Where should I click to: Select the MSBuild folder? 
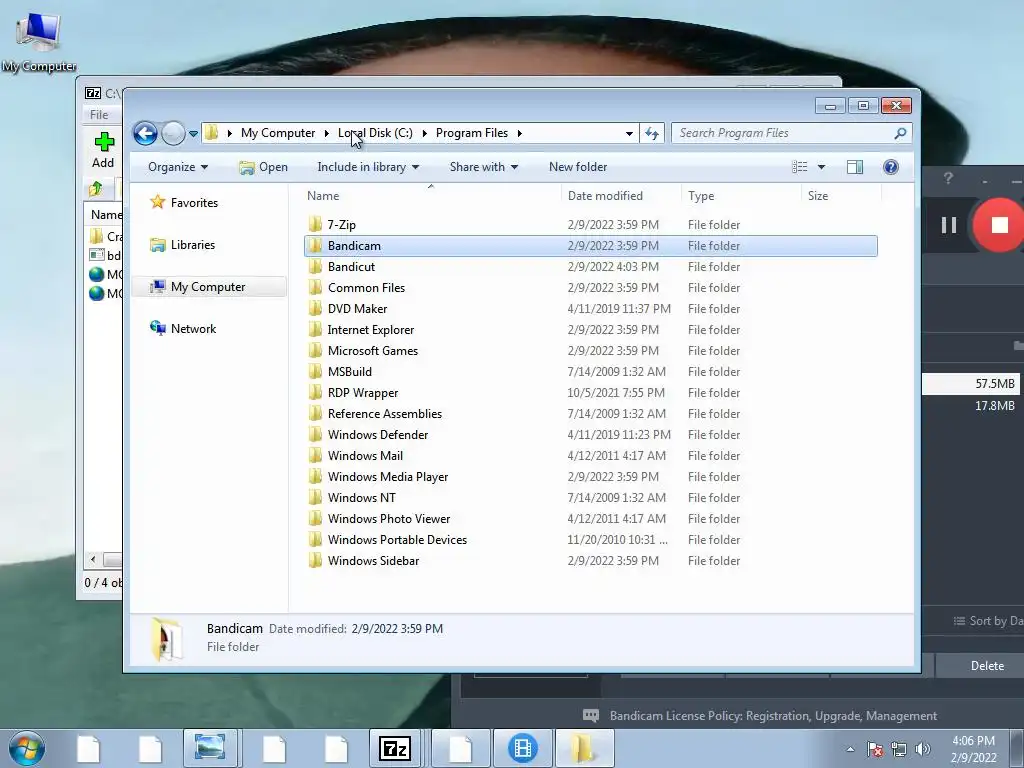[x=349, y=372]
